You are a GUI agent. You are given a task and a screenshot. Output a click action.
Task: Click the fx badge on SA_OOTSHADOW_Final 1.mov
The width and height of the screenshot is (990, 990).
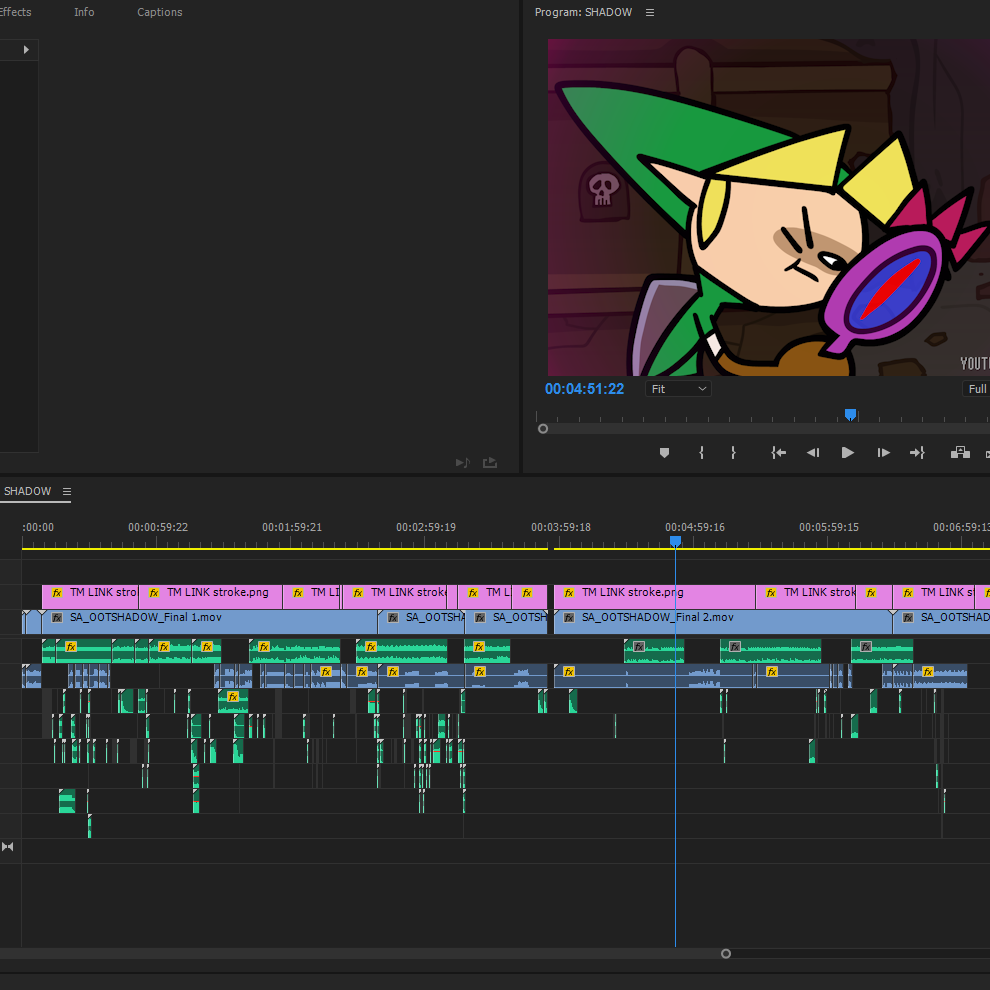(57, 617)
